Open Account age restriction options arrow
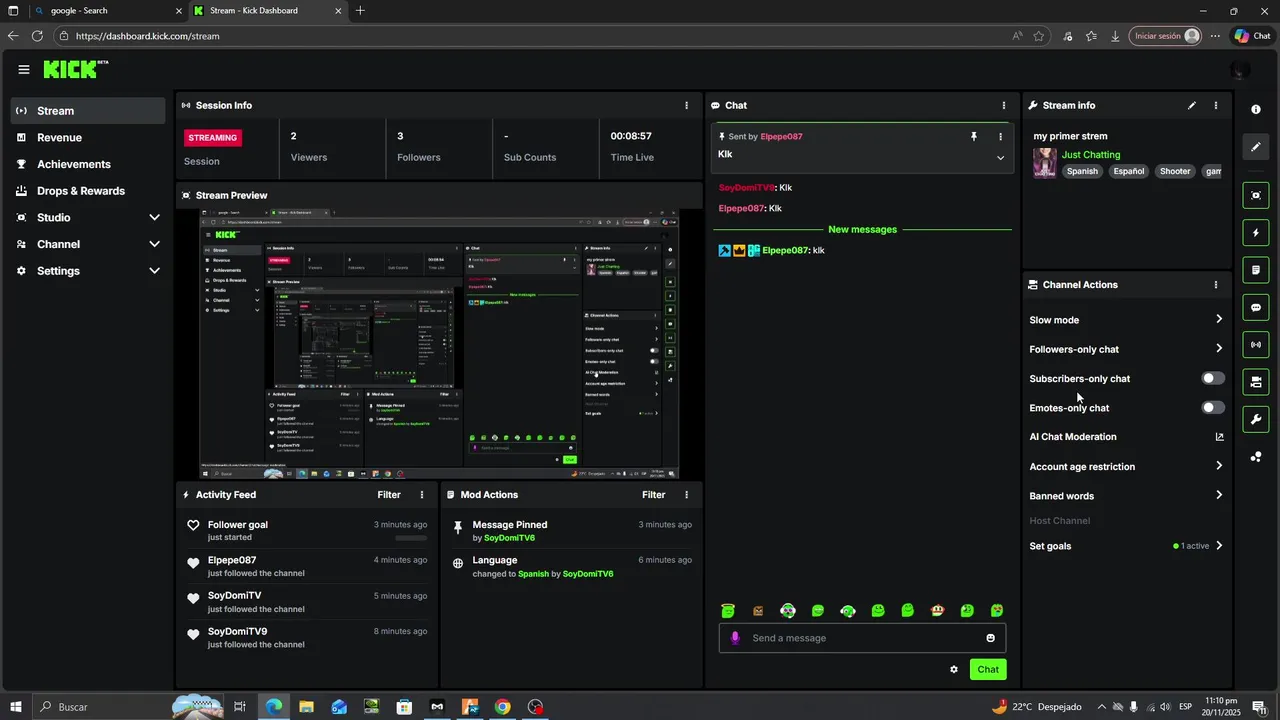 point(1219,466)
